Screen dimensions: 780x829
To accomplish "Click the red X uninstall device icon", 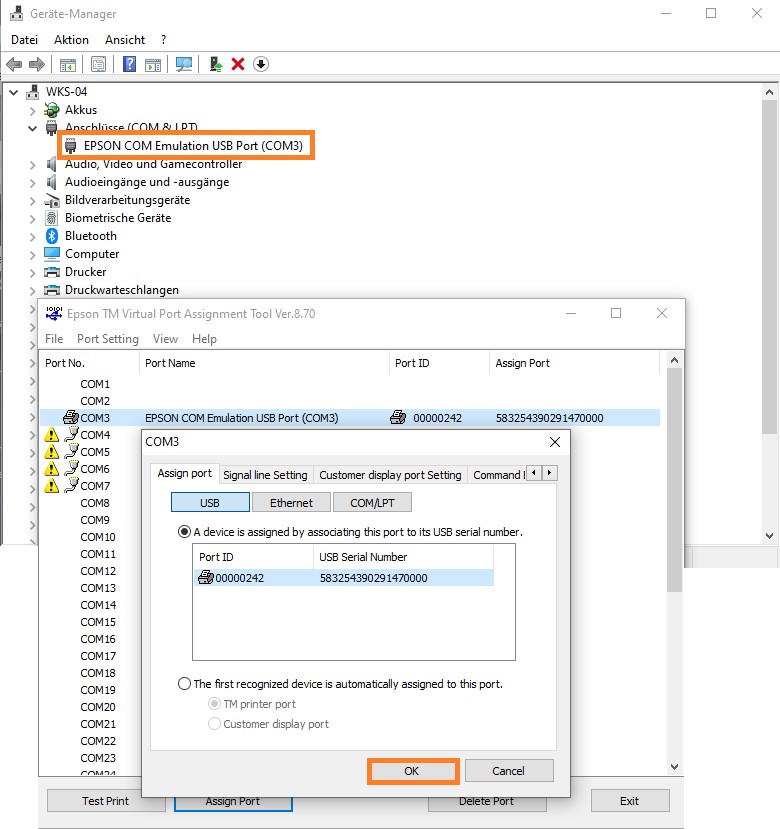I will tap(238, 65).
